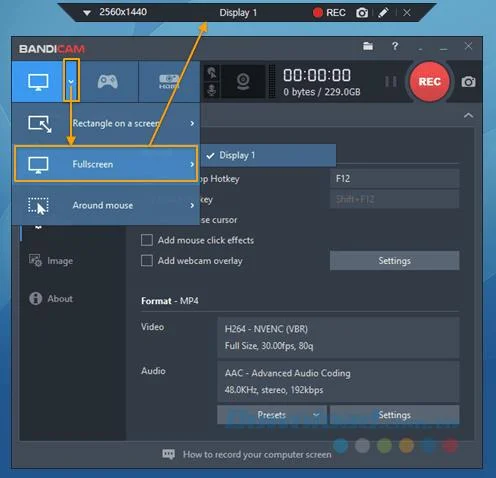Switch to game recording mode gamepad icon

pos(107,81)
